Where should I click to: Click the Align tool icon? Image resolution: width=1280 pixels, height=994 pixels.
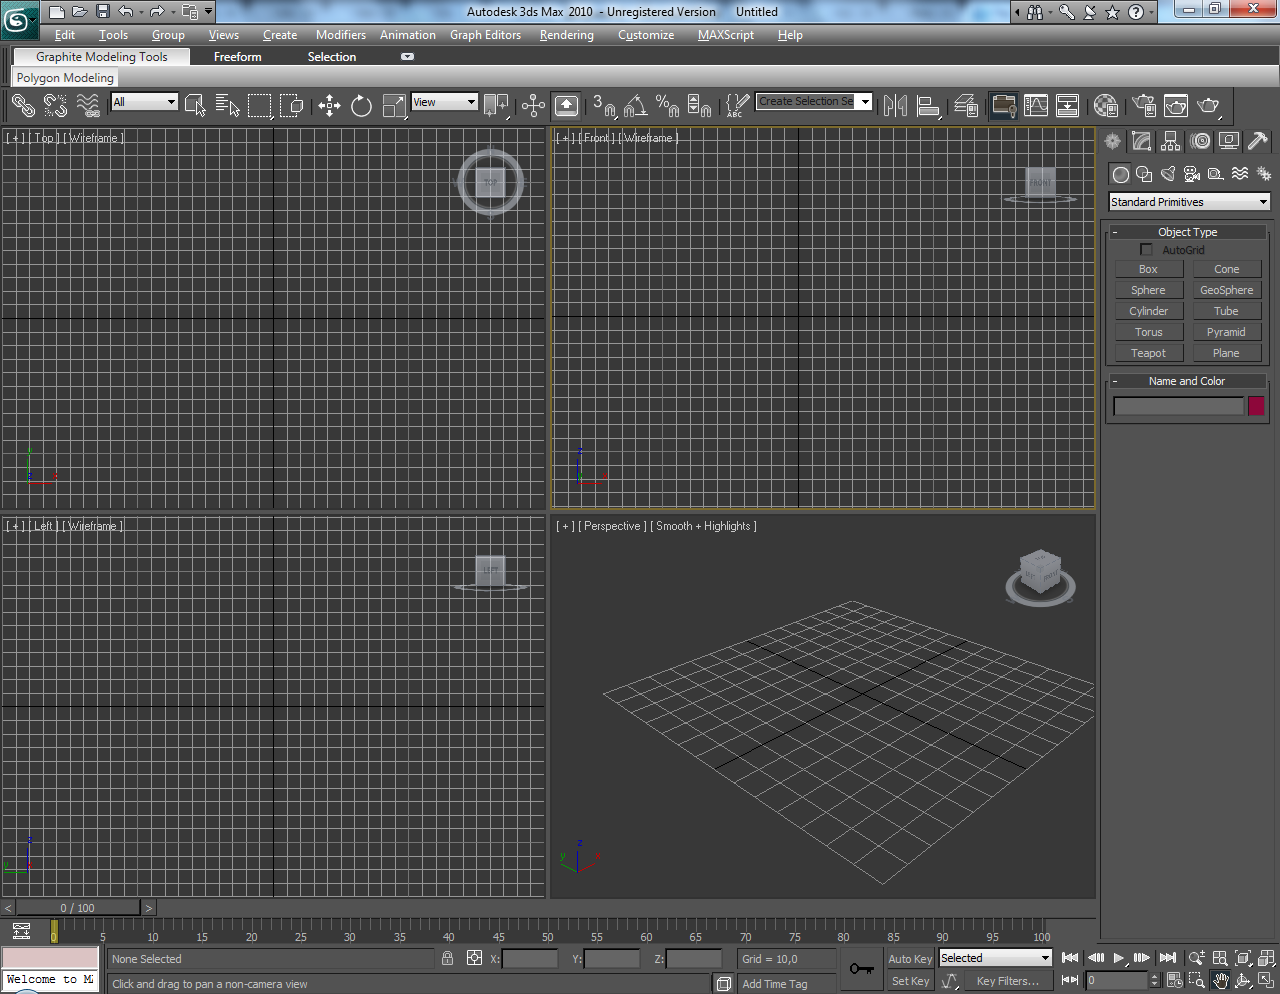pyautogui.click(x=928, y=105)
